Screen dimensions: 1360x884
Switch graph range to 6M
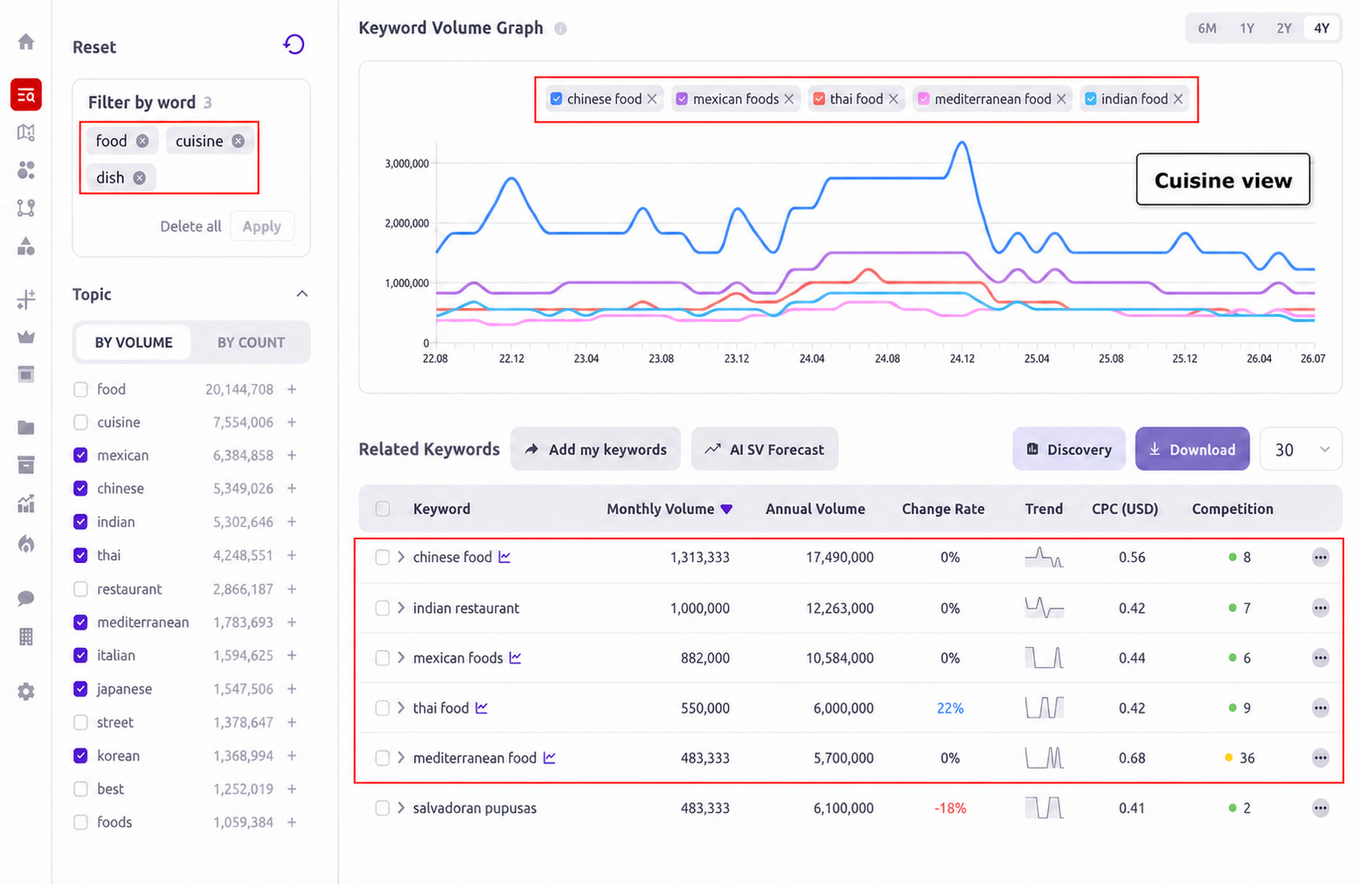pyautogui.click(x=1207, y=28)
